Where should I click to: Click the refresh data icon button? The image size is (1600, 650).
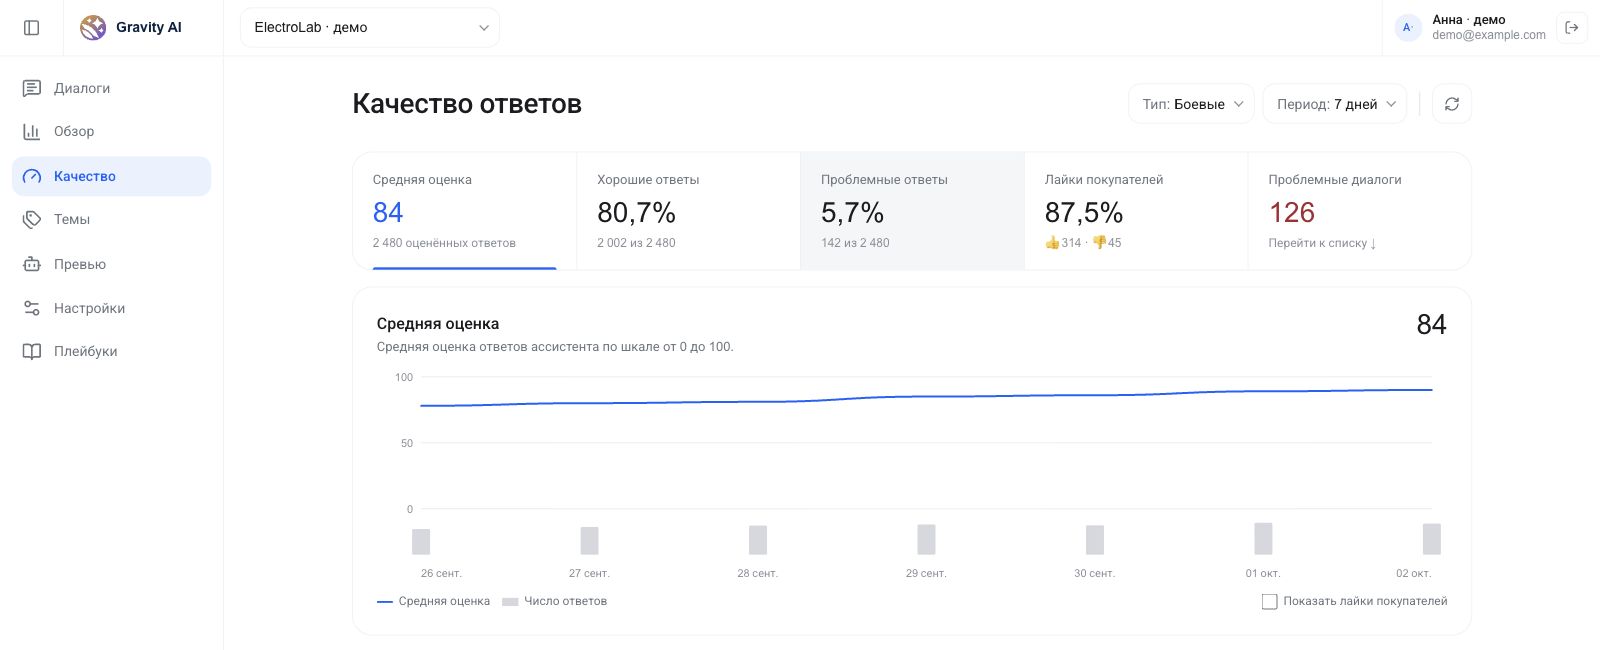1452,104
